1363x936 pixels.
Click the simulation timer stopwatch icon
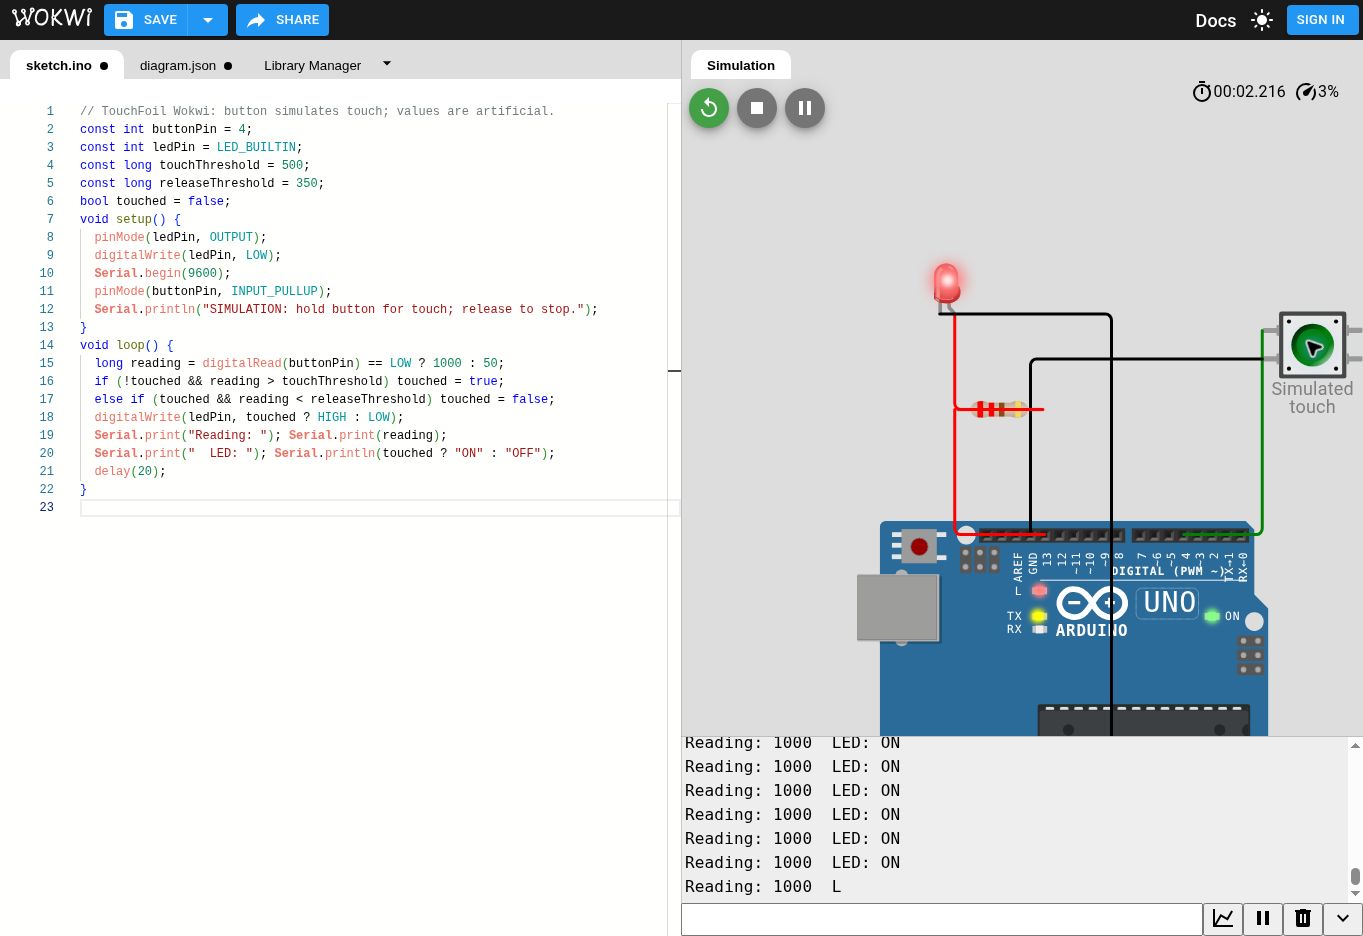pos(1201,92)
